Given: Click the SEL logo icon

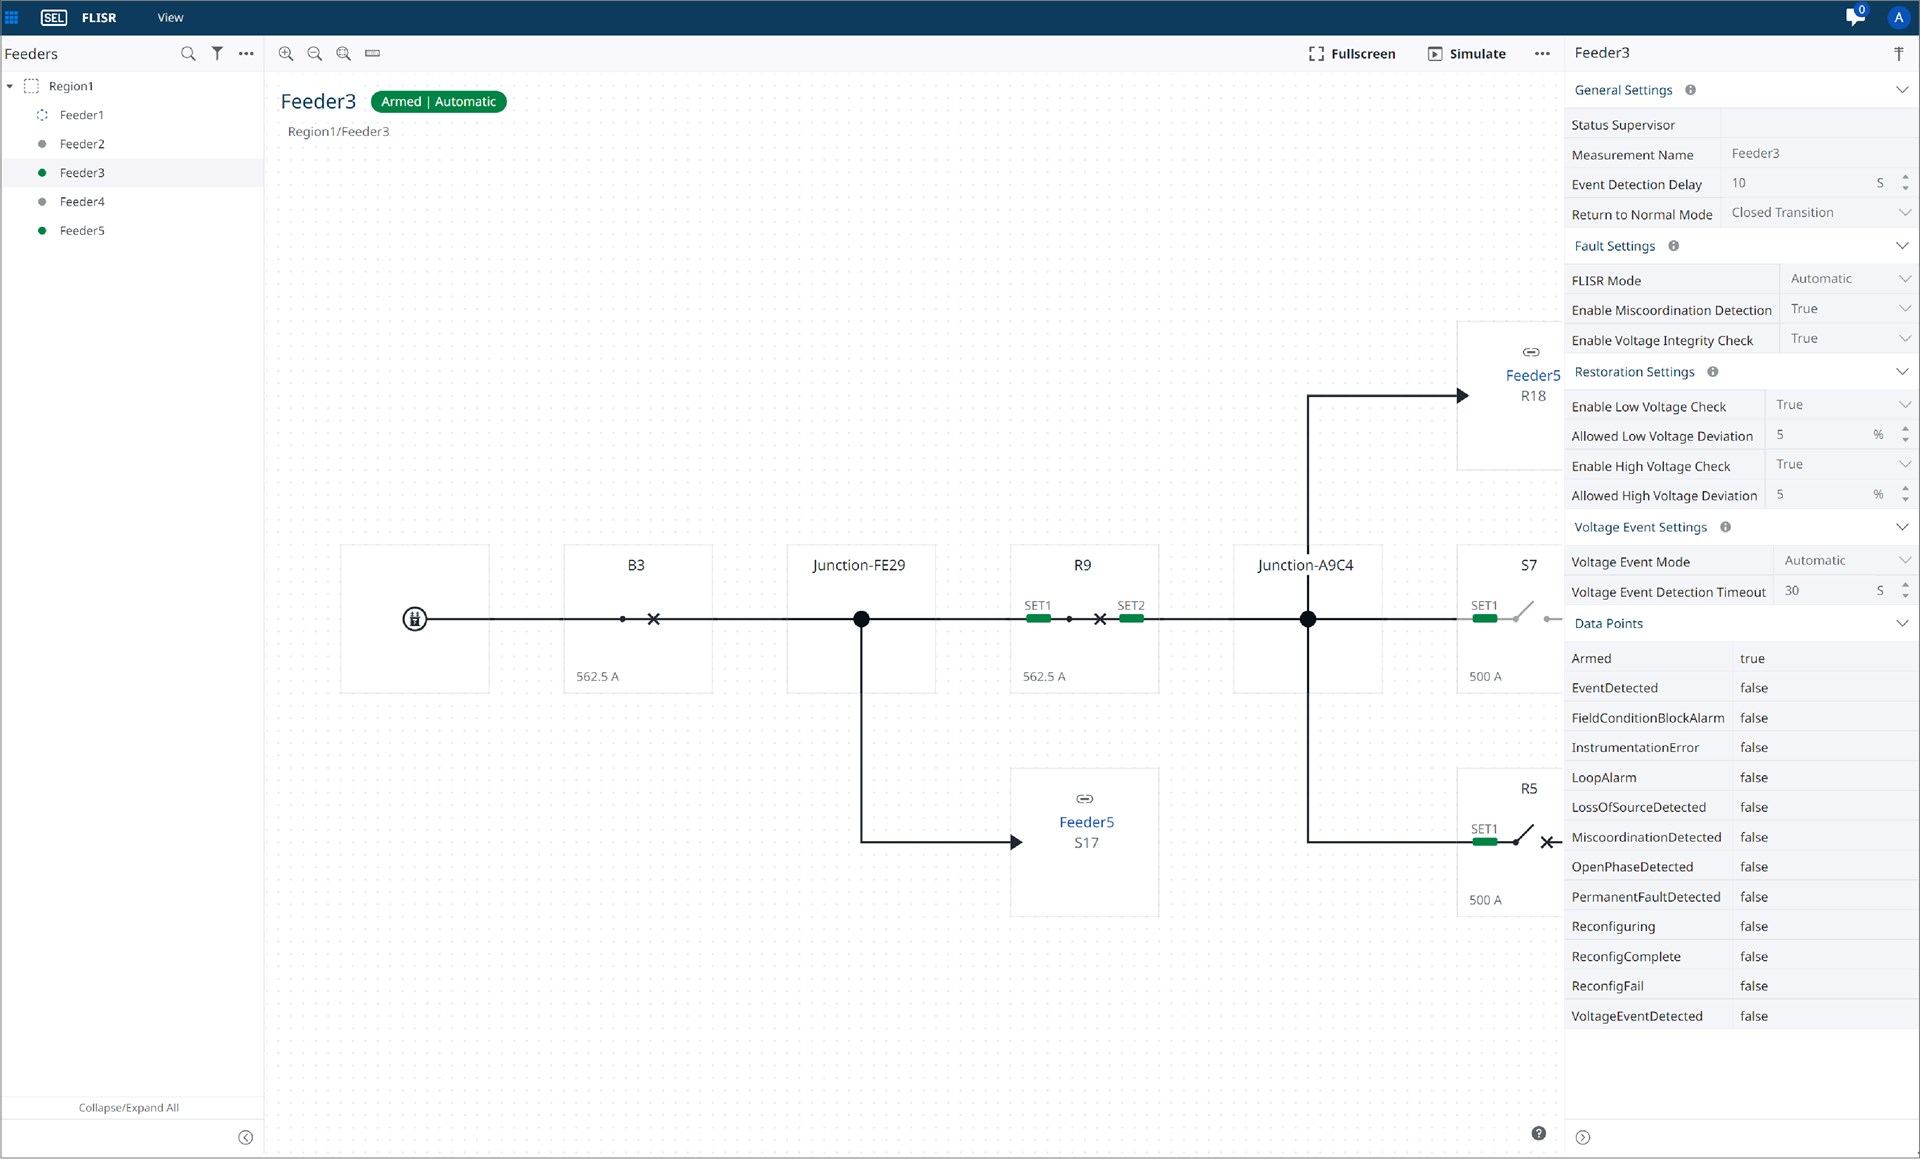Looking at the screenshot, I should tap(54, 17).
